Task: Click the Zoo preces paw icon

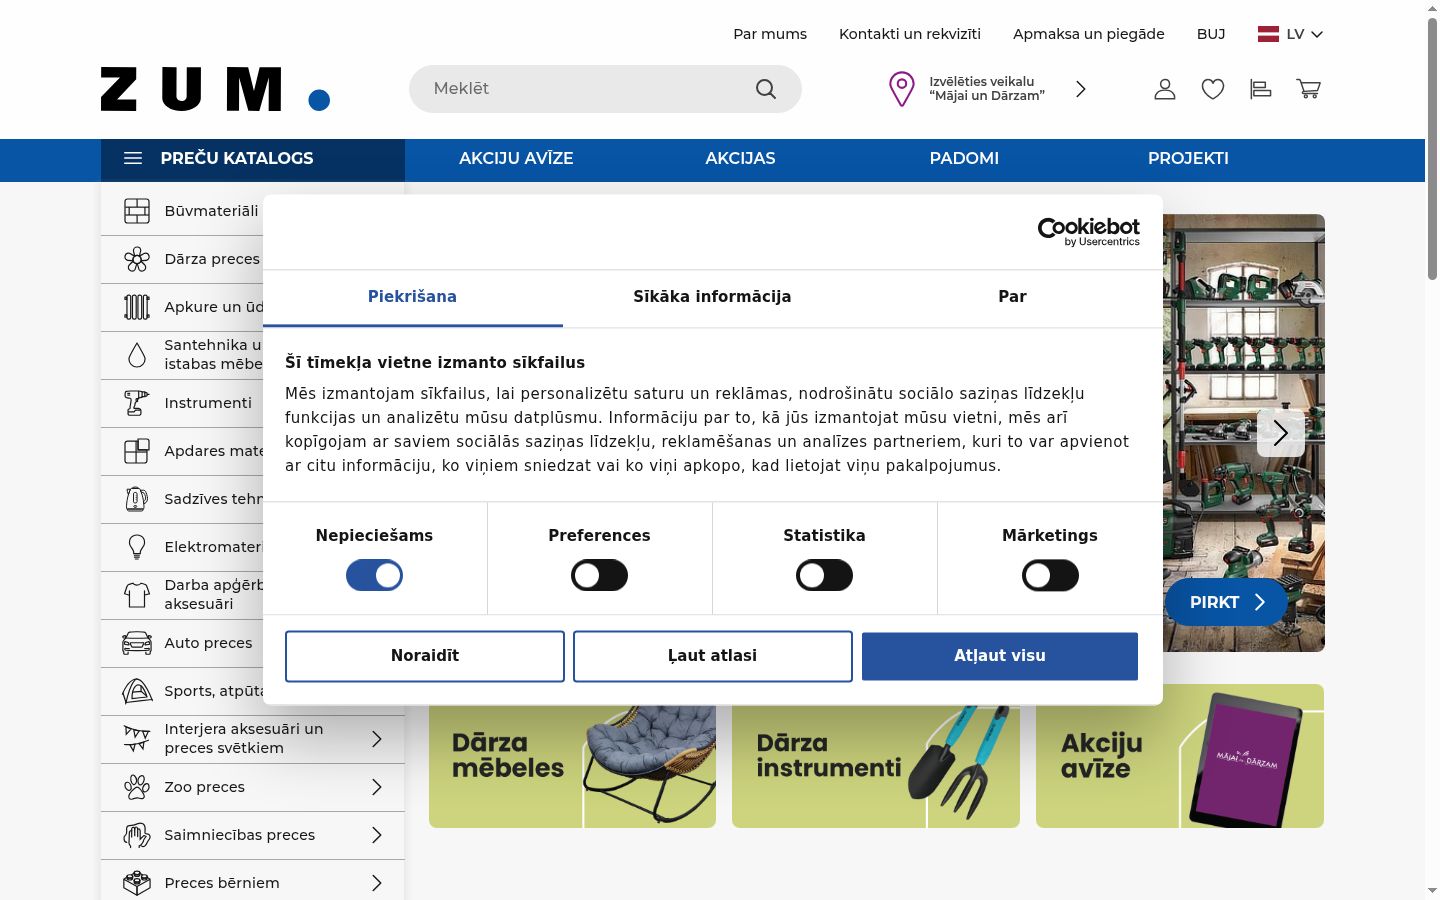Action: click(x=137, y=787)
